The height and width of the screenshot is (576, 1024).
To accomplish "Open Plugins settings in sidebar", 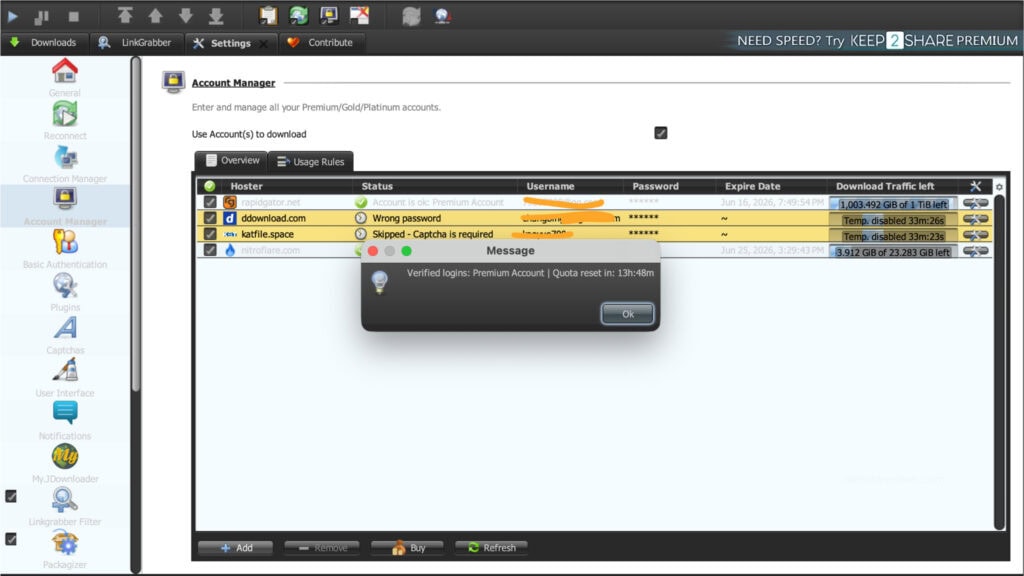I will [x=65, y=293].
